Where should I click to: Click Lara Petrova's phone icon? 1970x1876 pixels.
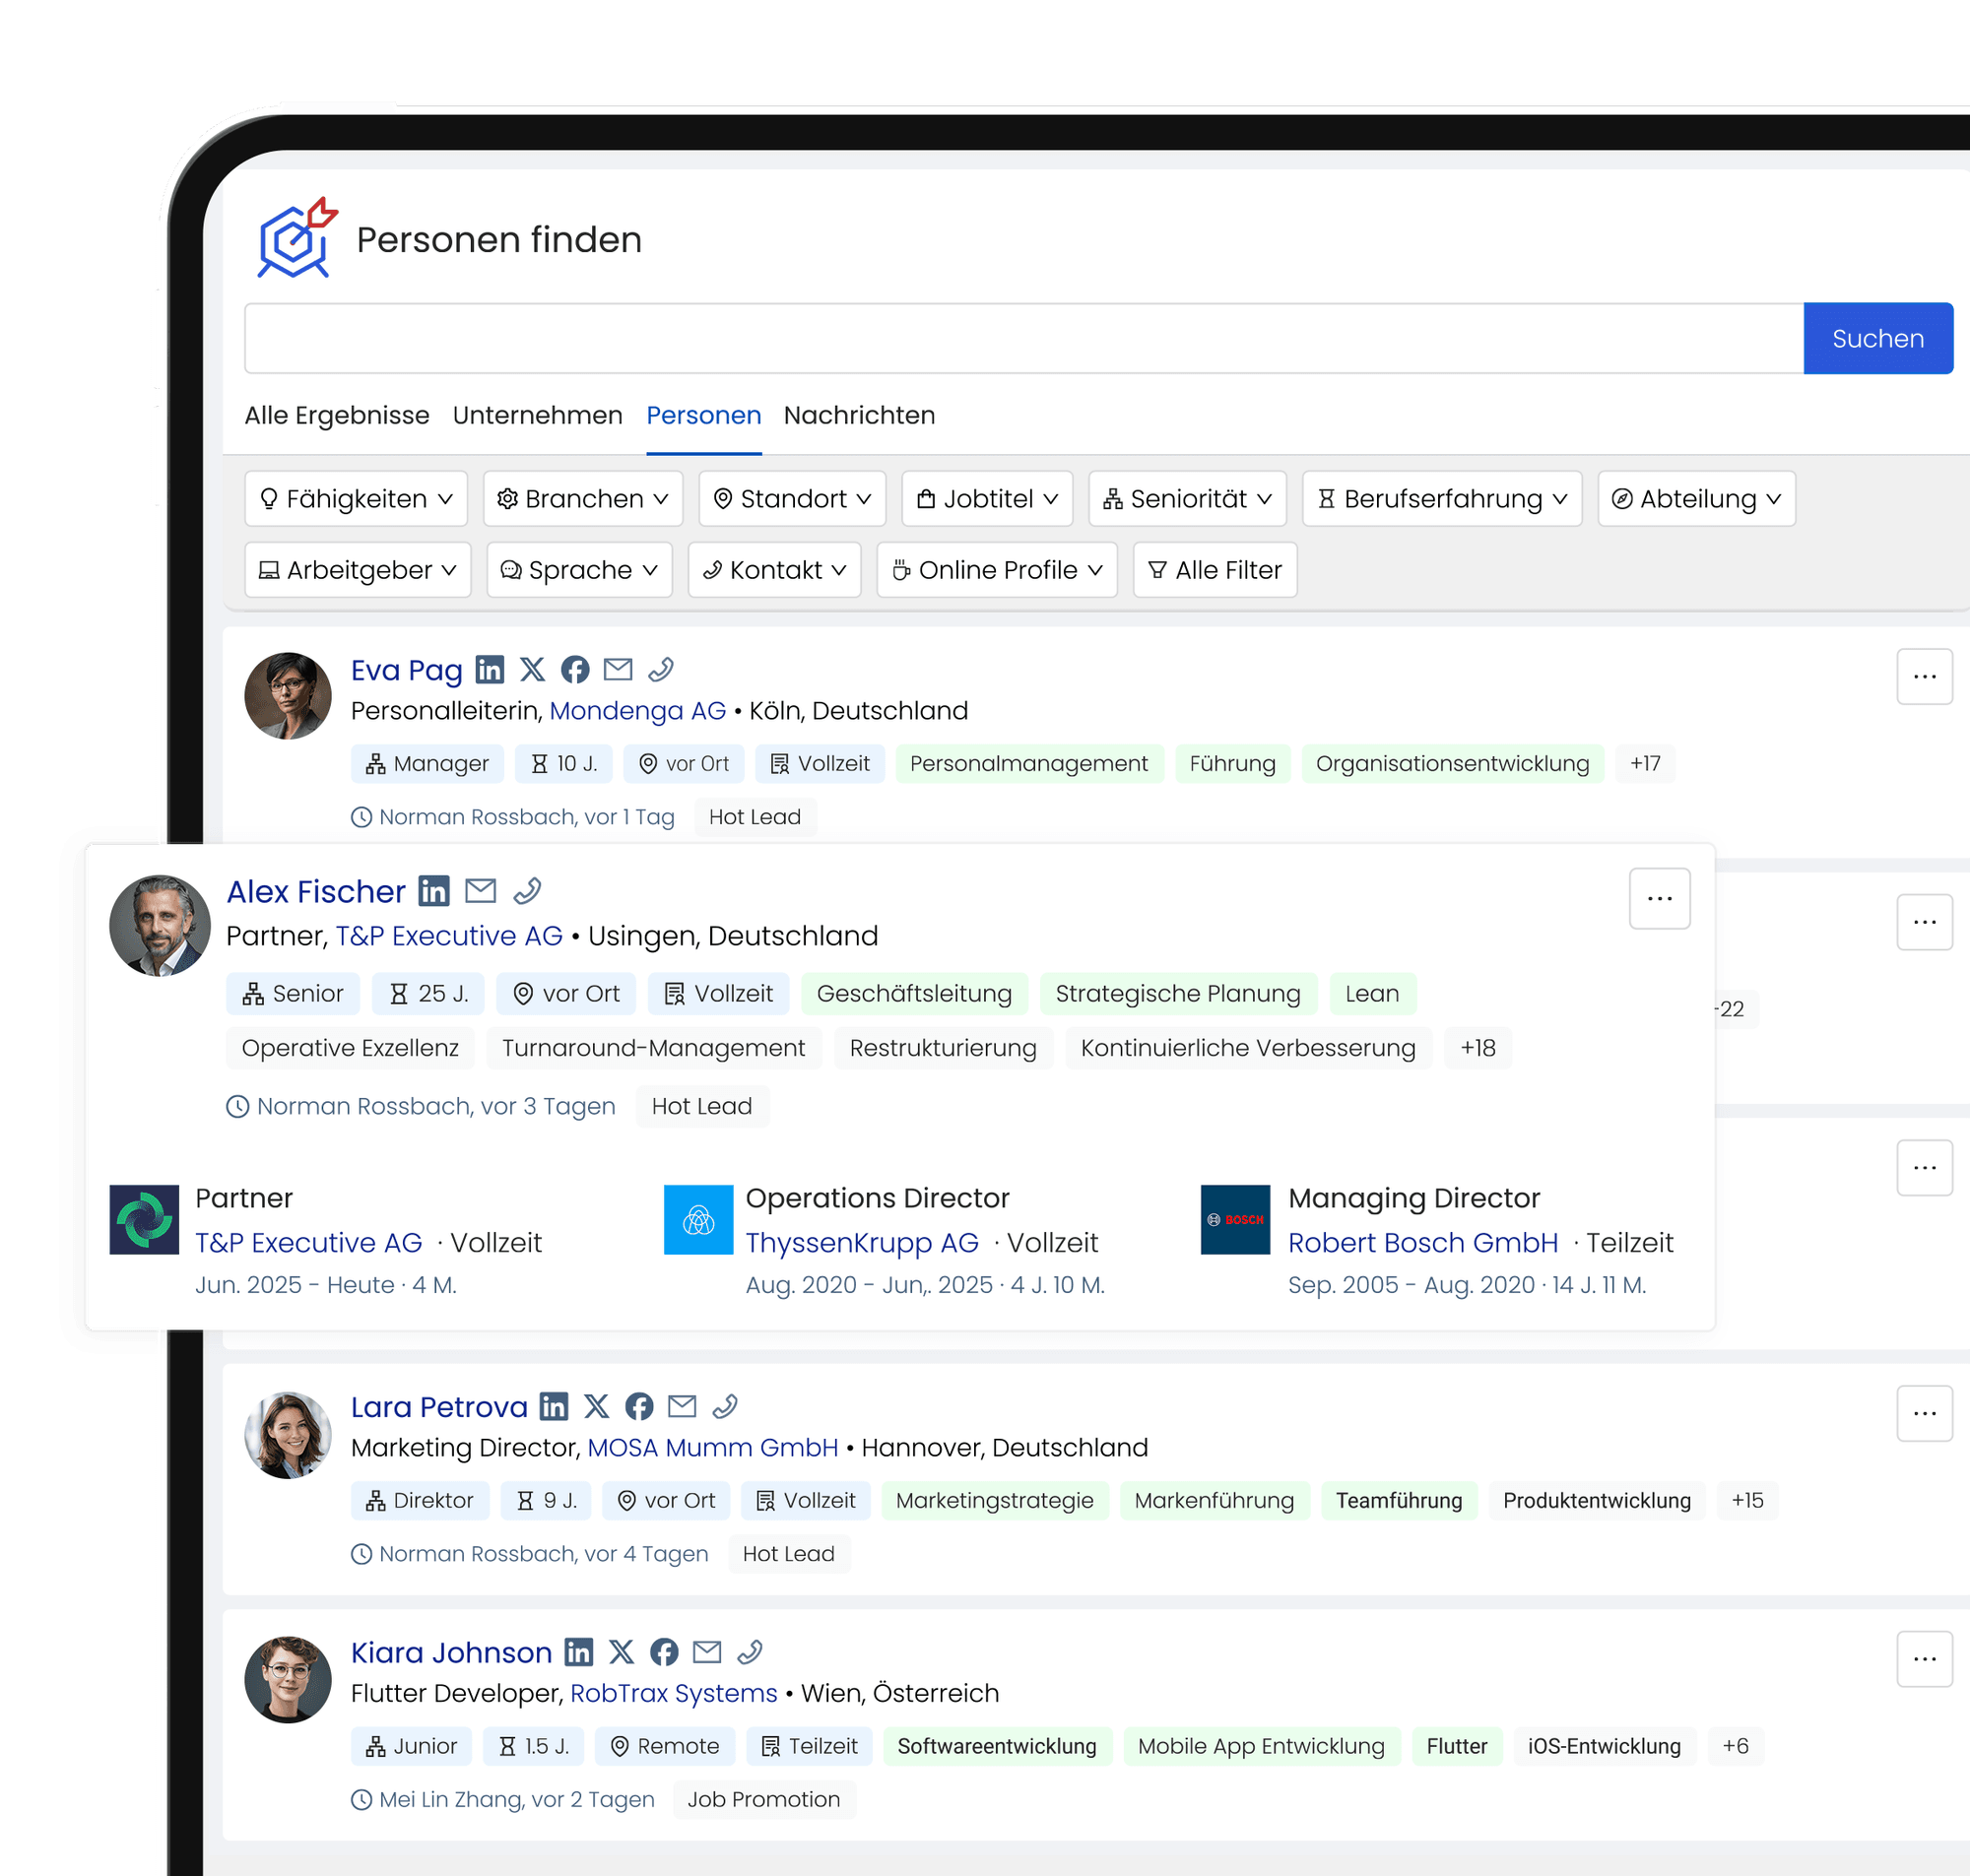[725, 1406]
